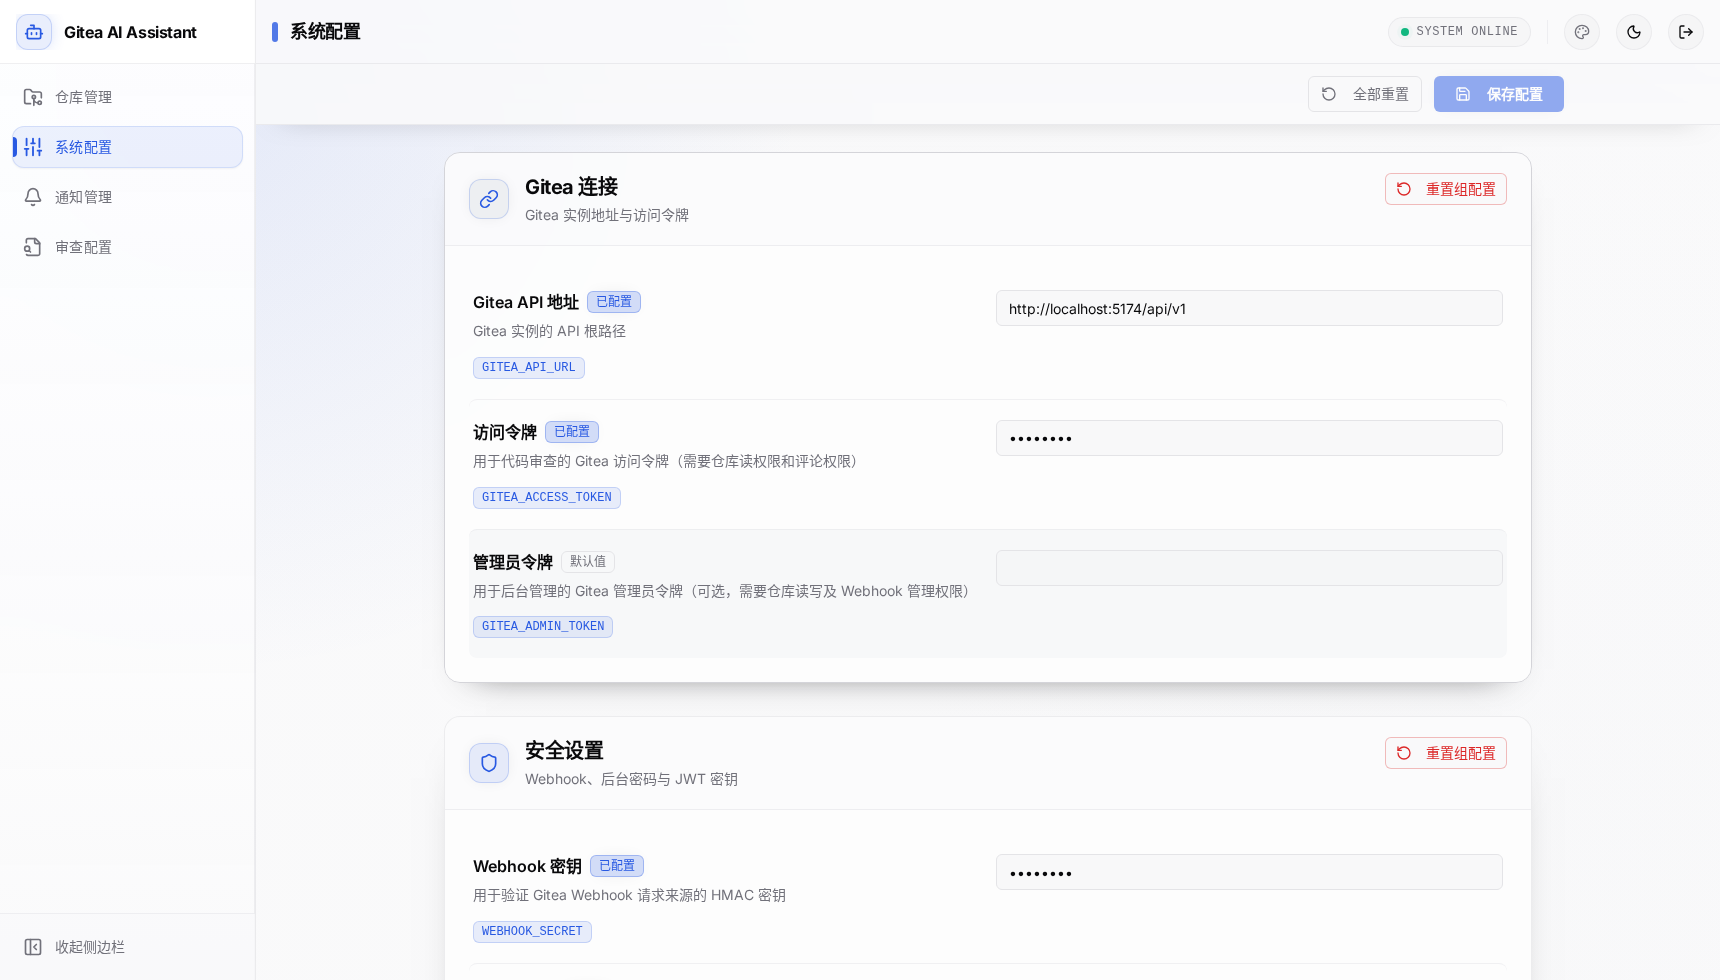This screenshot has width=1720, height=980.
Task: Focus the 访问令牌 password field
Action: point(1249,438)
